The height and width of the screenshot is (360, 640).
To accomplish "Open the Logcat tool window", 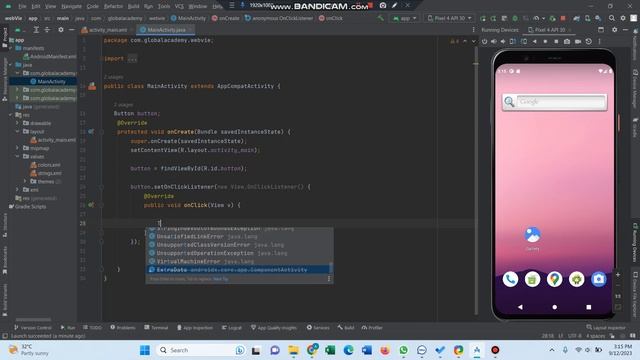I will pyautogui.click(x=231, y=328).
